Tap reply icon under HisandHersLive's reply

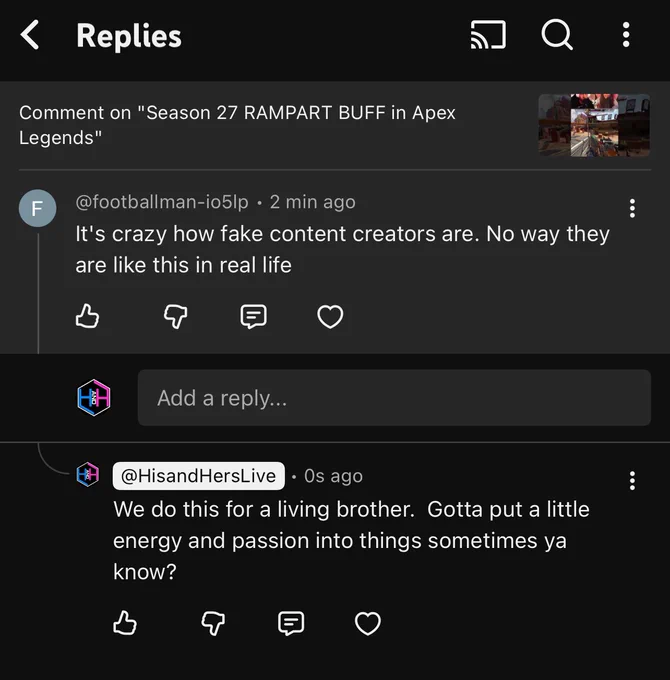pos(291,624)
